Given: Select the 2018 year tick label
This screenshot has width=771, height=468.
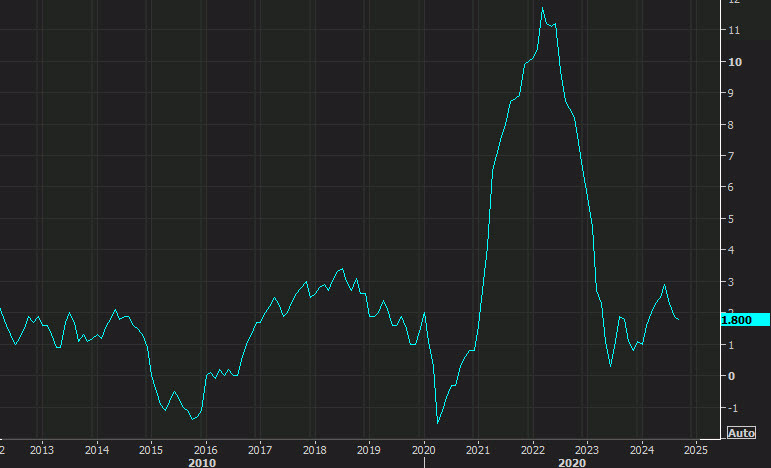Looking at the screenshot, I should (315, 450).
